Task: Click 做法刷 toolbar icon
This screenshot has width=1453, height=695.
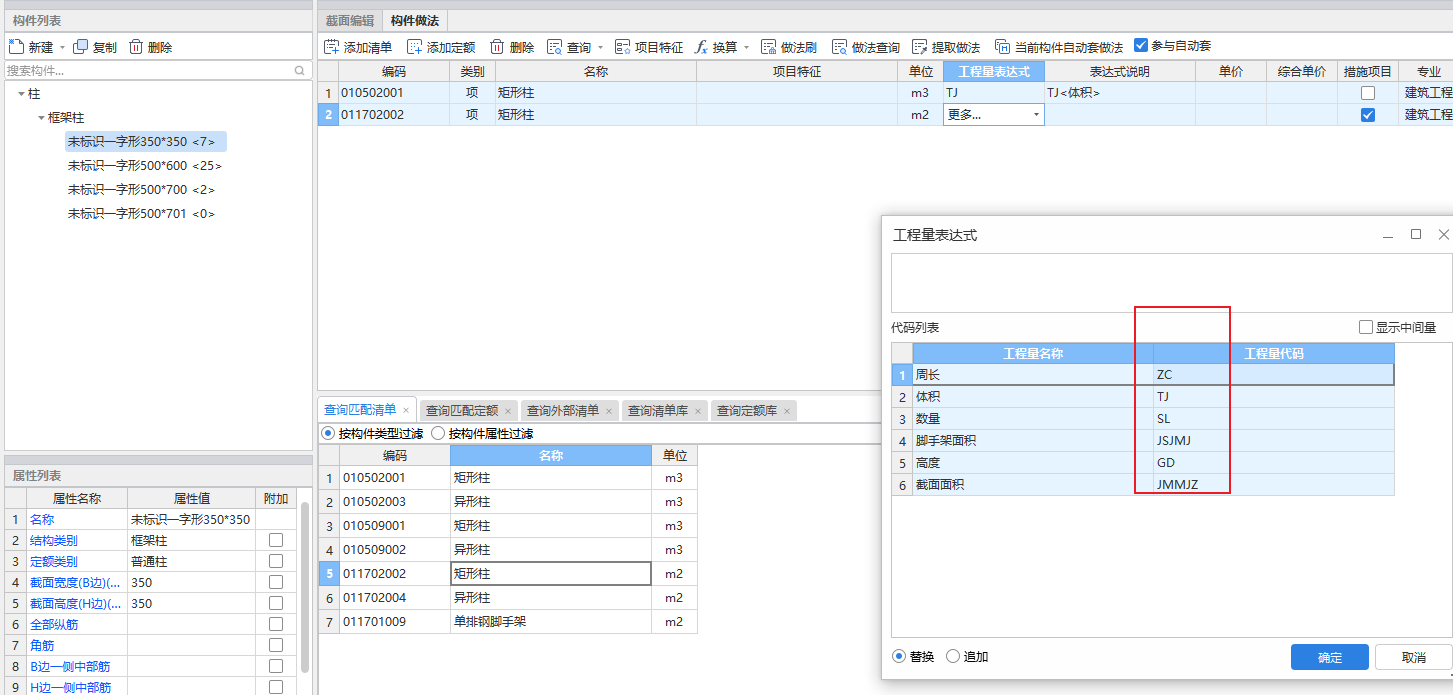Action: 769,47
